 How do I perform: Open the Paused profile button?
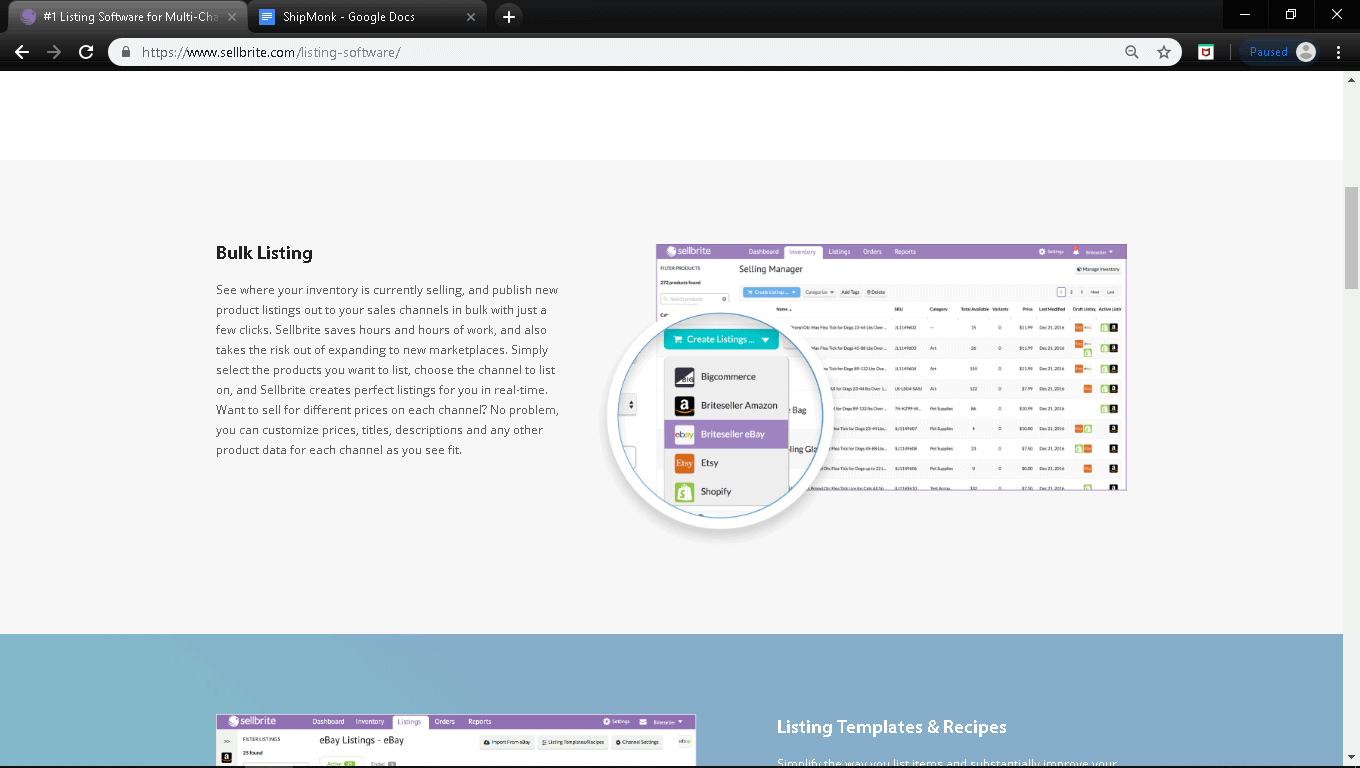tap(1281, 52)
